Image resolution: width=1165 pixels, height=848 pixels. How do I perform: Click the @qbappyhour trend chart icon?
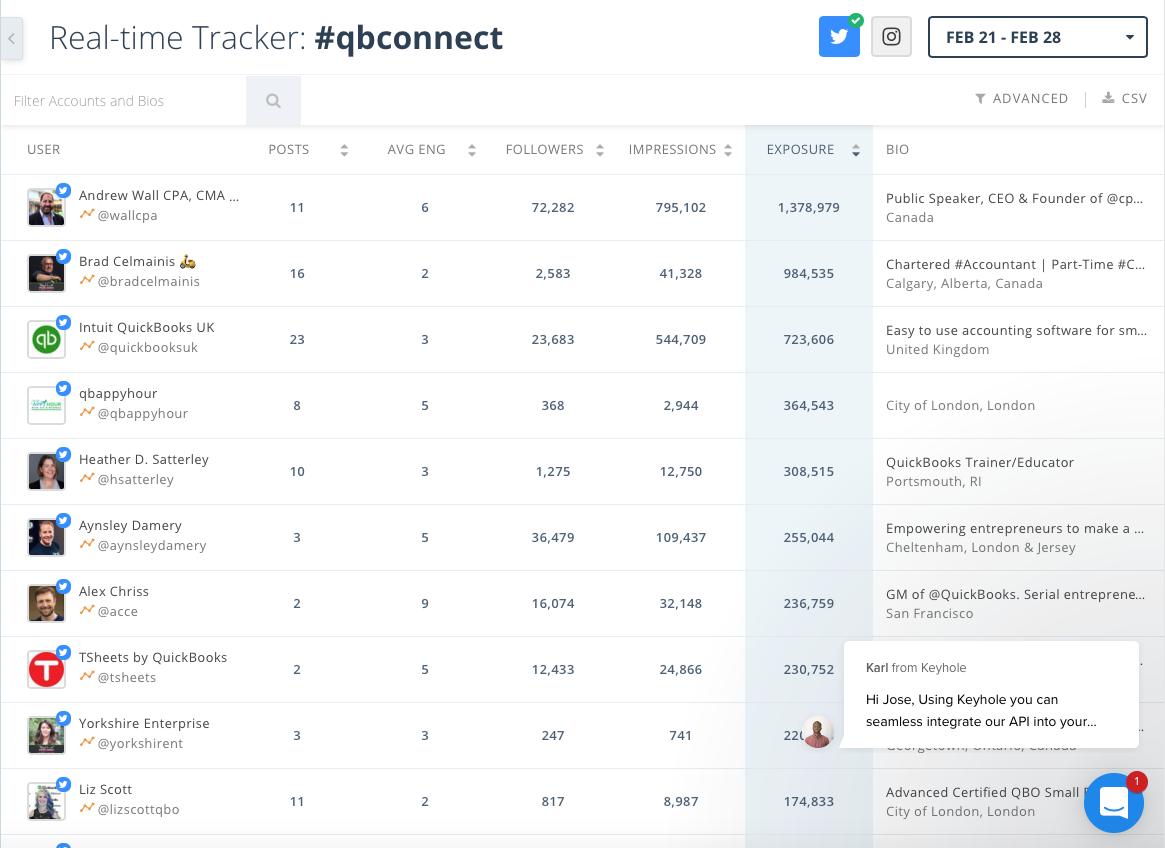pyautogui.click(x=87, y=412)
